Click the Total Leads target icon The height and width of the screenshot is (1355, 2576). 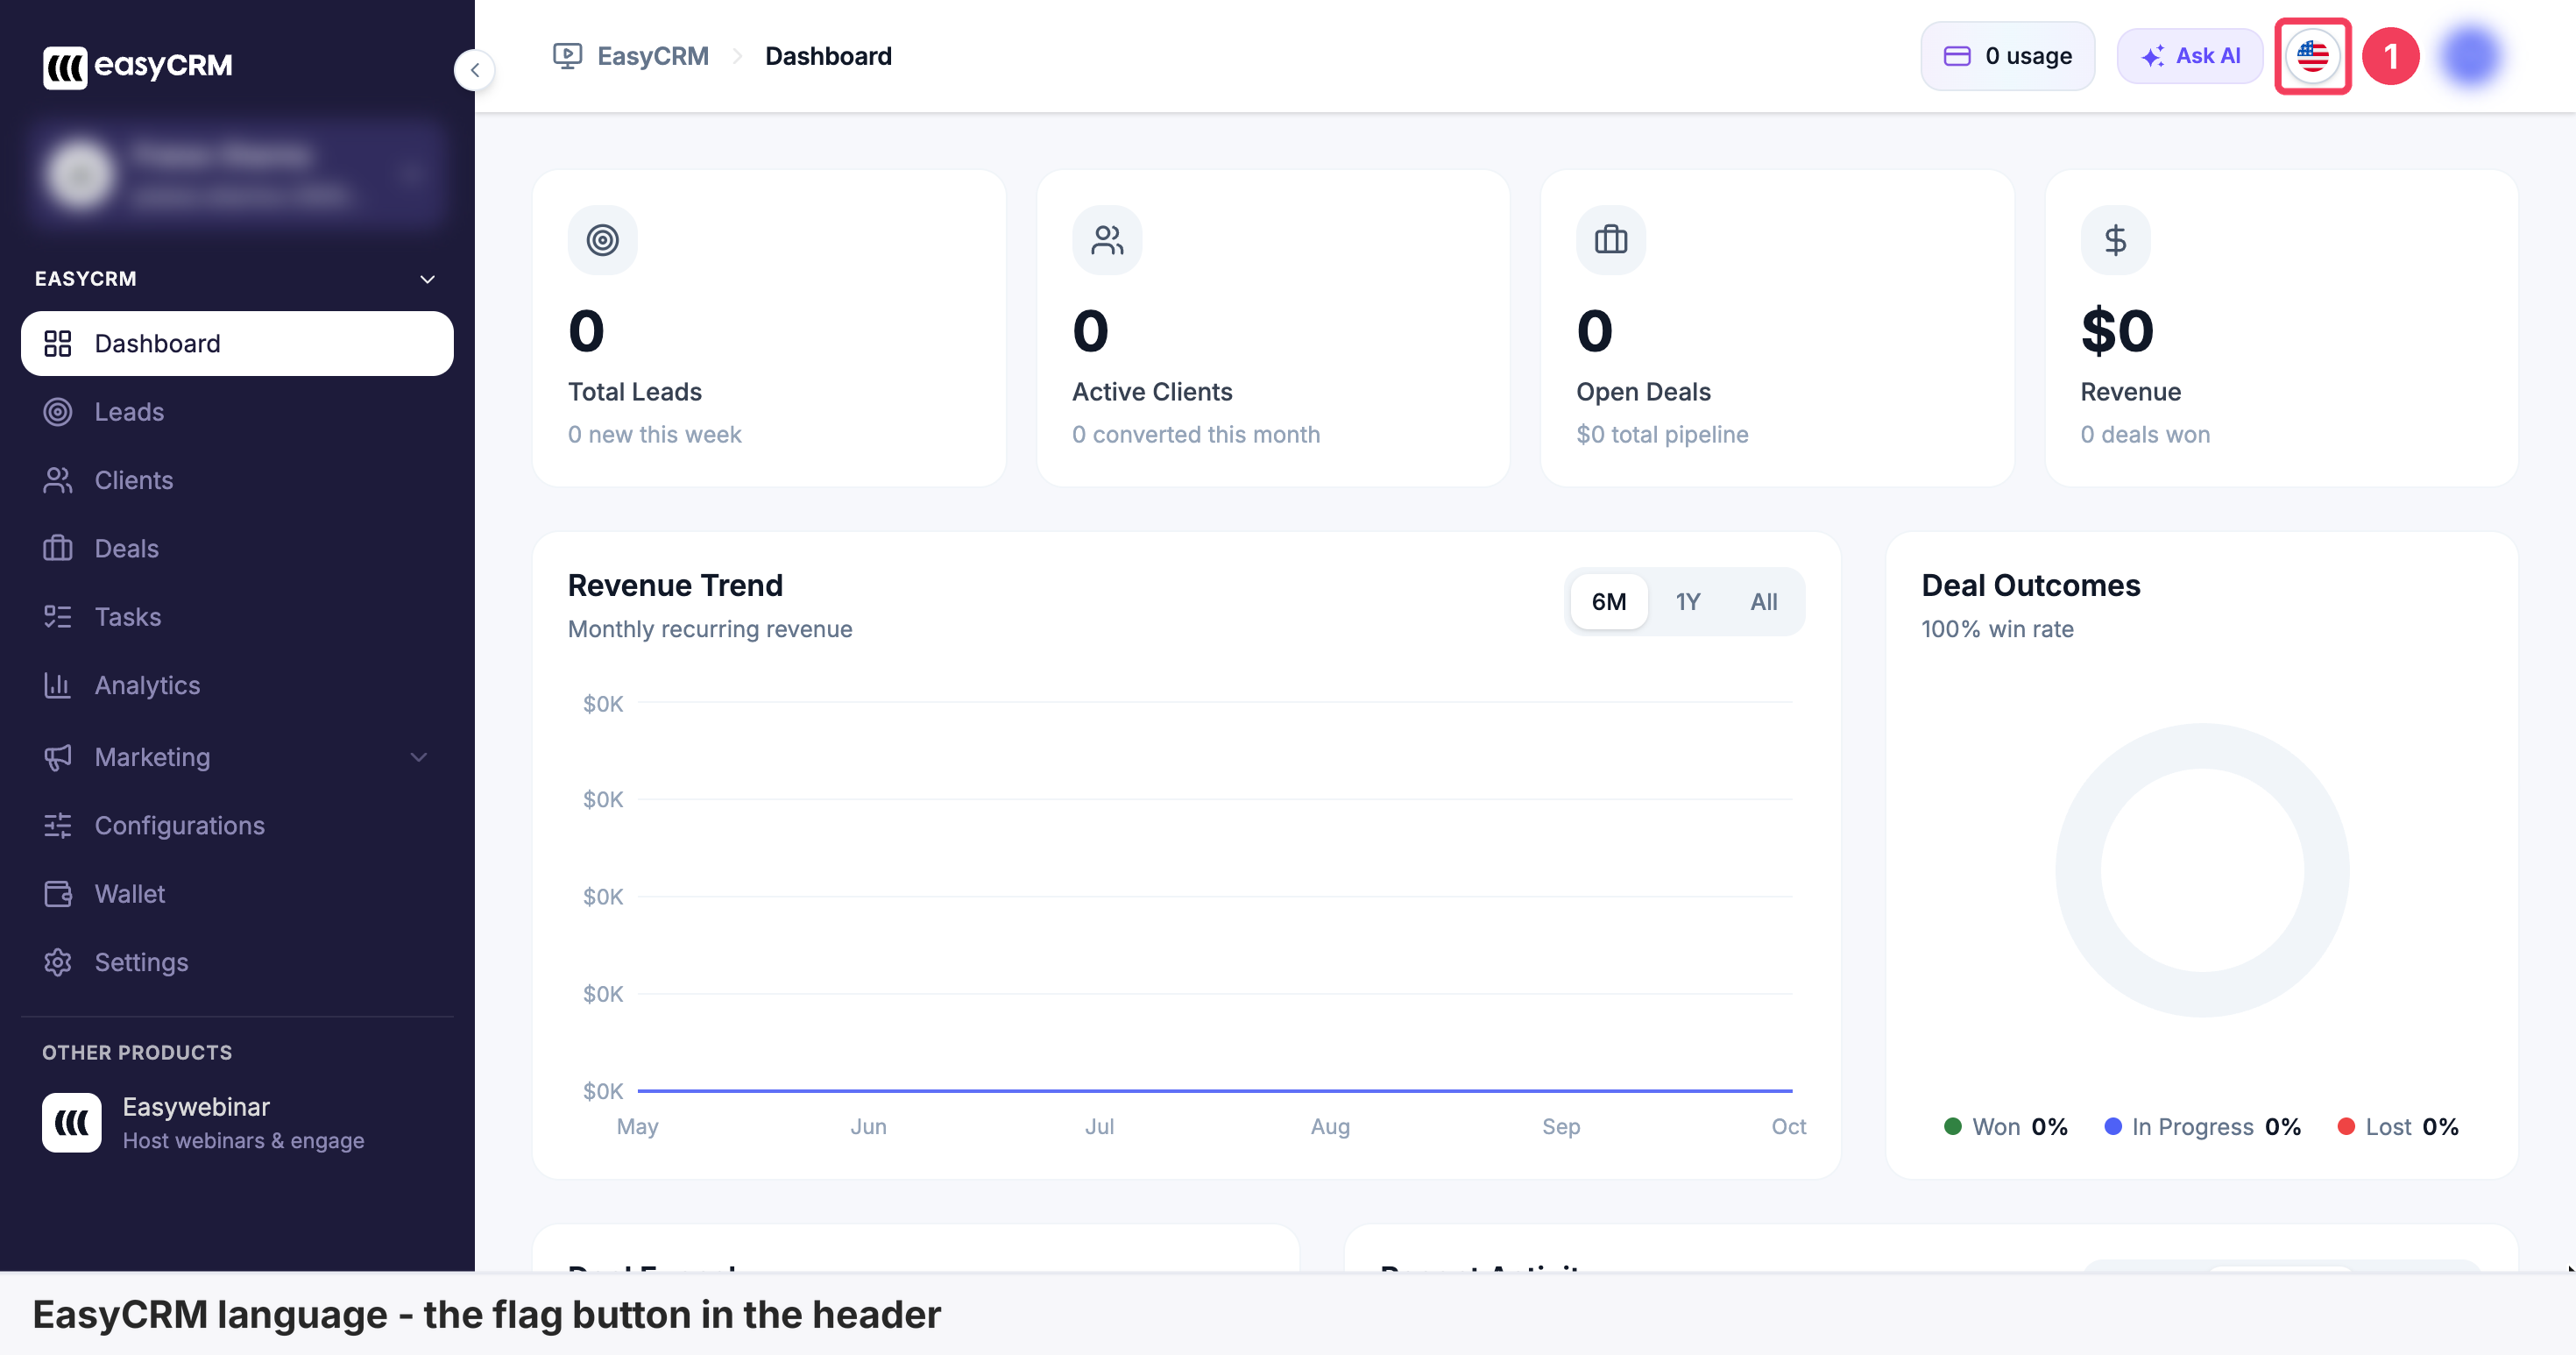coord(602,240)
